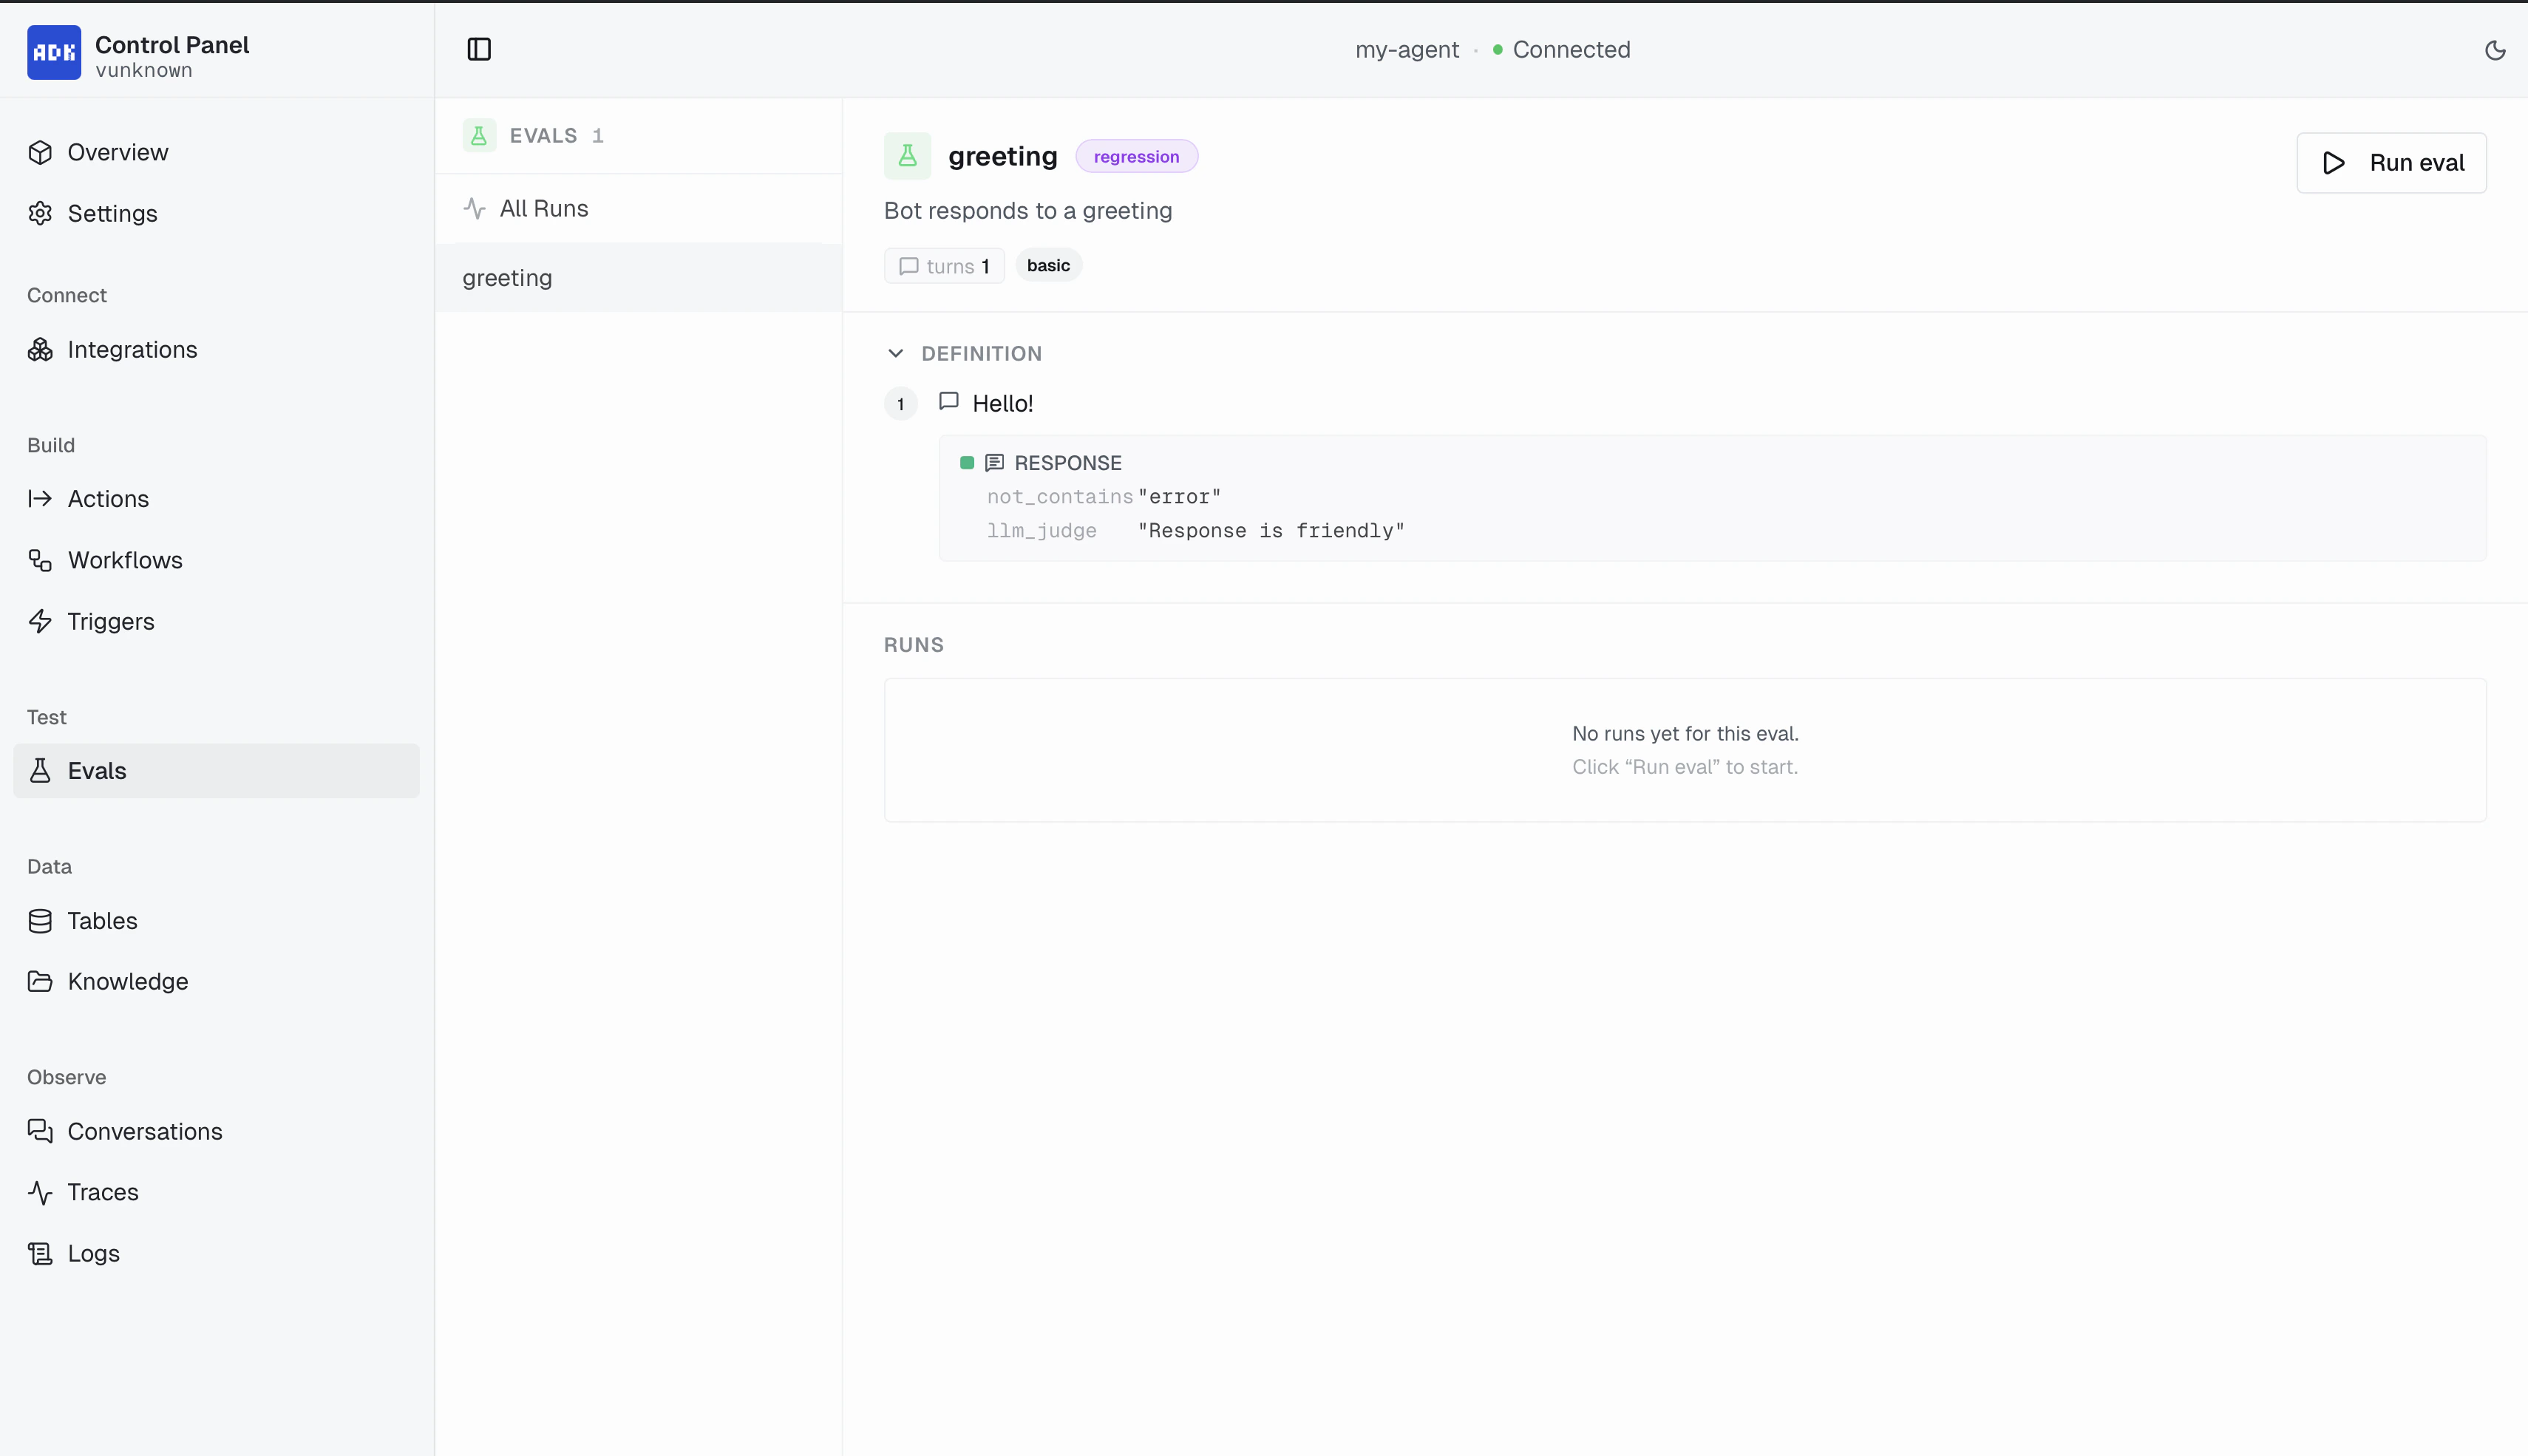Open the Integrations page
The width and height of the screenshot is (2528, 1456).
point(133,349)
